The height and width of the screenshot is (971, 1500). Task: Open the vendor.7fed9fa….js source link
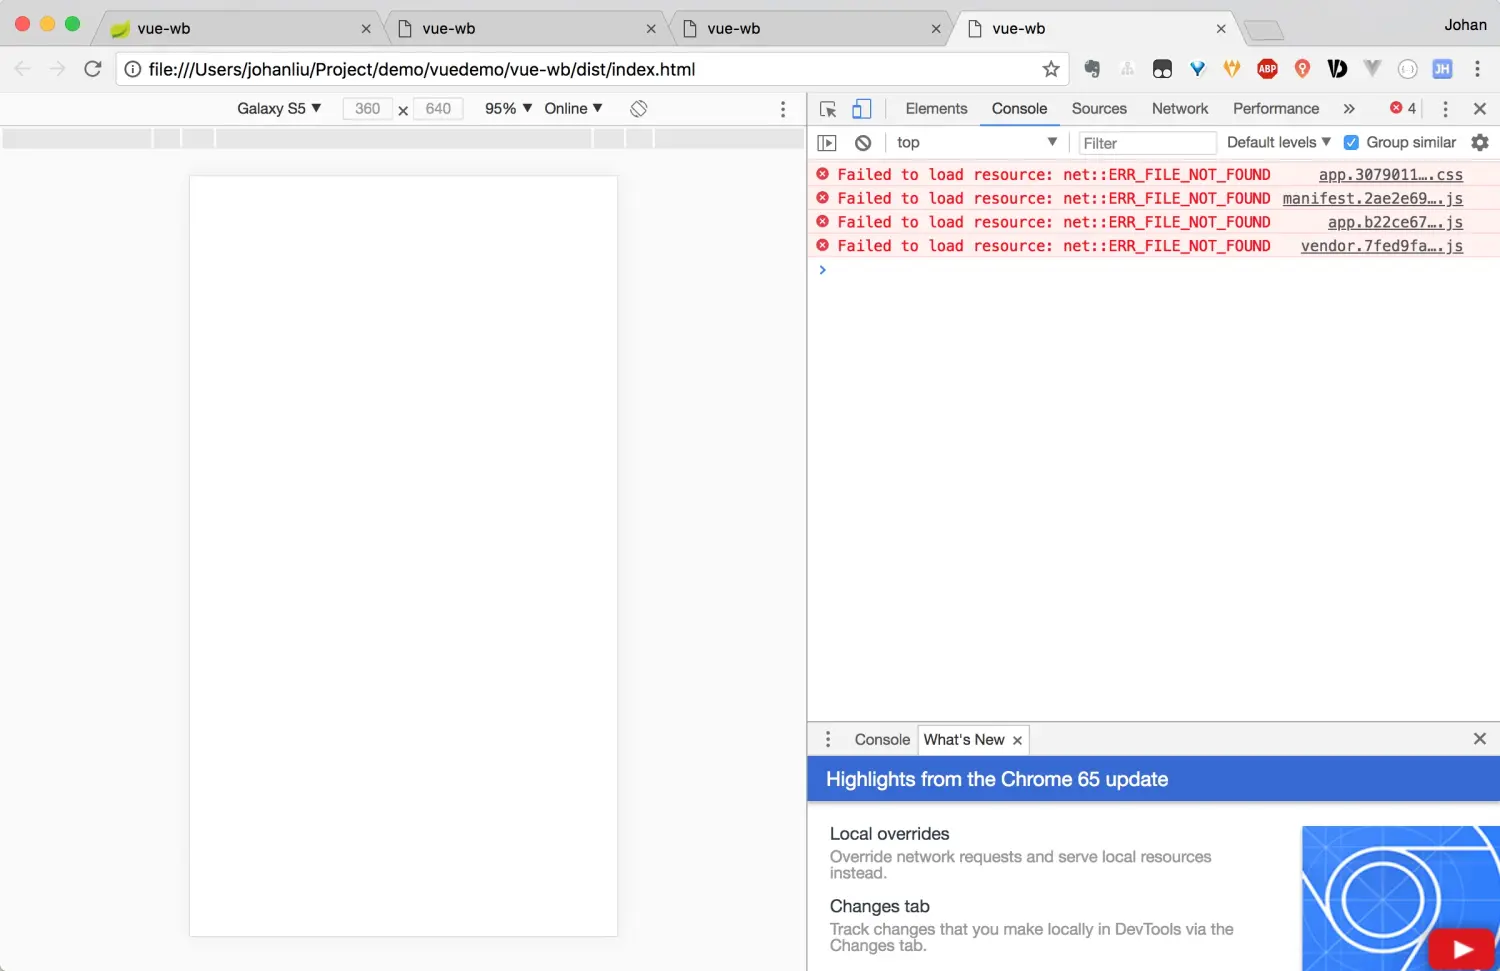1381,246
